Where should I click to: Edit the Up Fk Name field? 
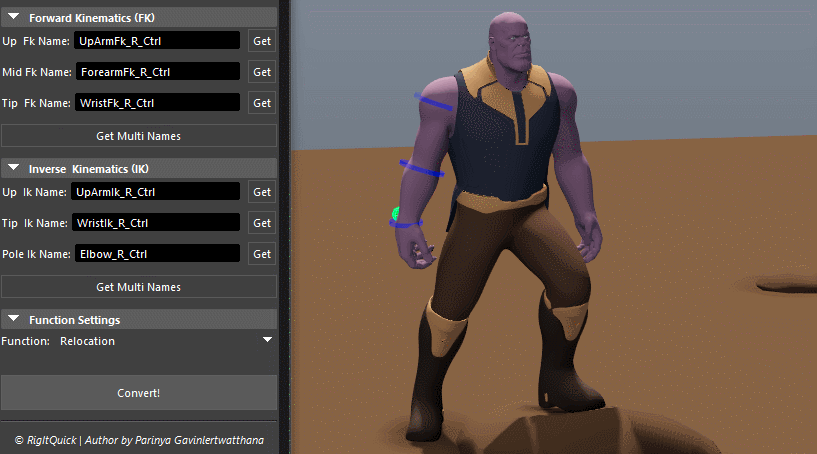pos(157,41)
